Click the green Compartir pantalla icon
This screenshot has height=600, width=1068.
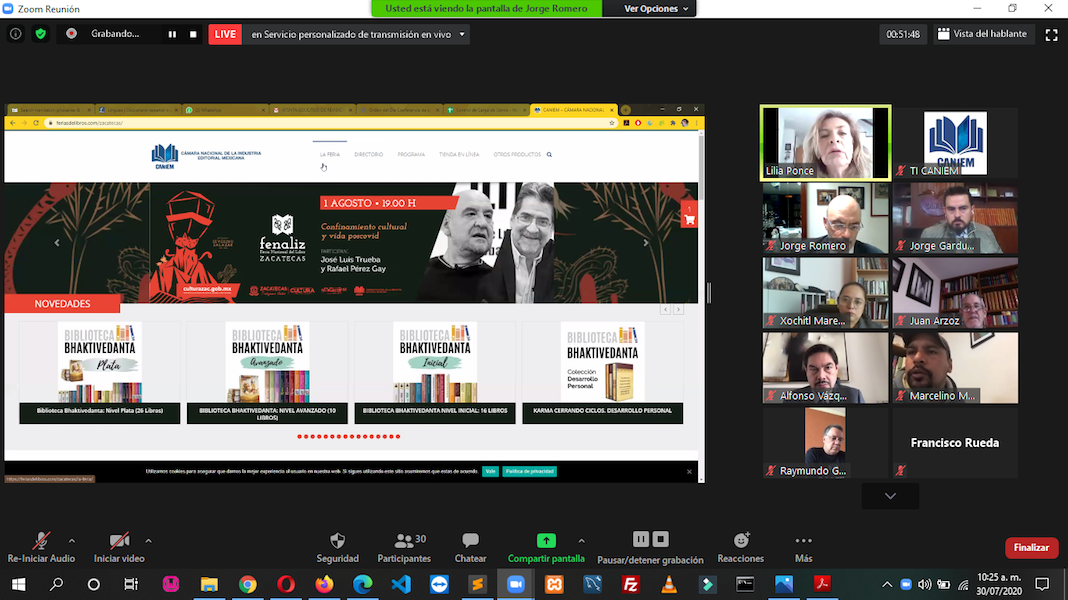(x=545, y=541)
